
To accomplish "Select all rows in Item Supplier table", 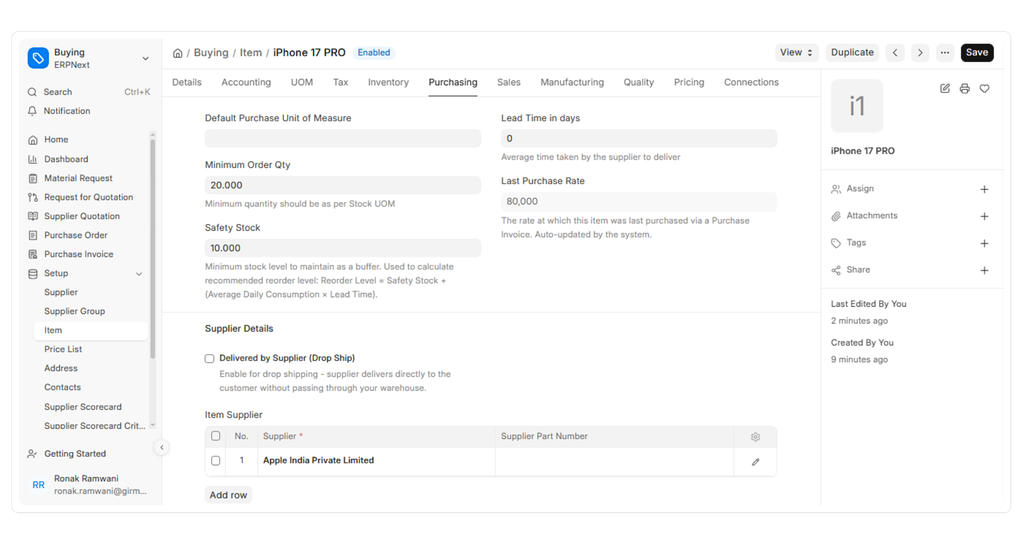I will tap(216, 436).
